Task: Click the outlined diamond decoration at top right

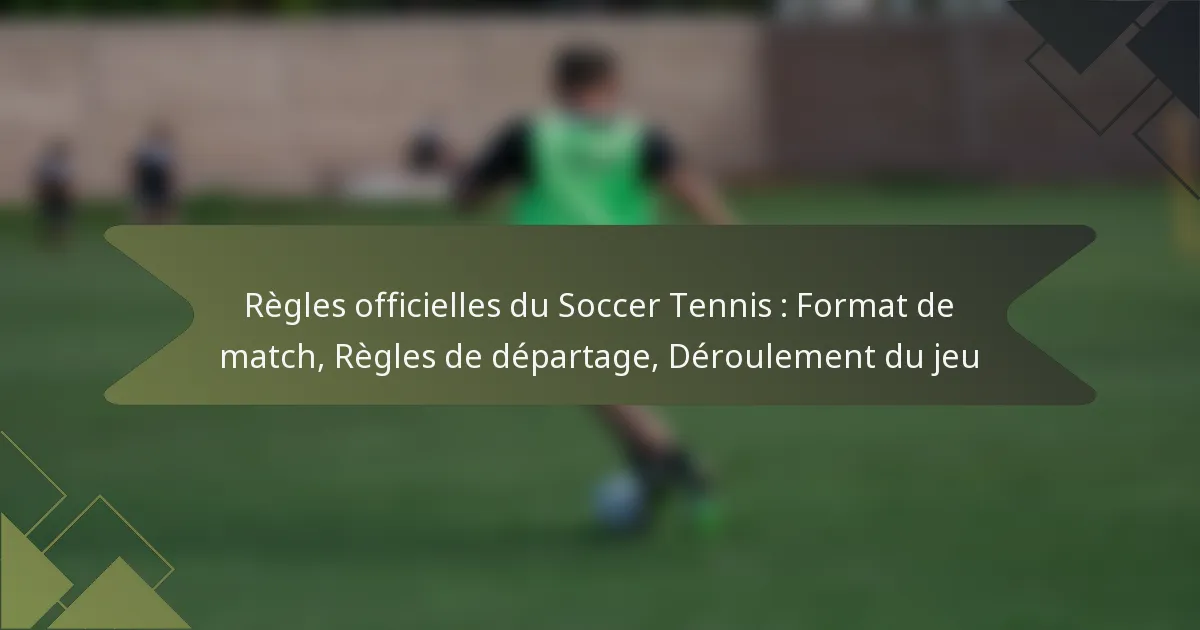Action: coord(1100,75)
